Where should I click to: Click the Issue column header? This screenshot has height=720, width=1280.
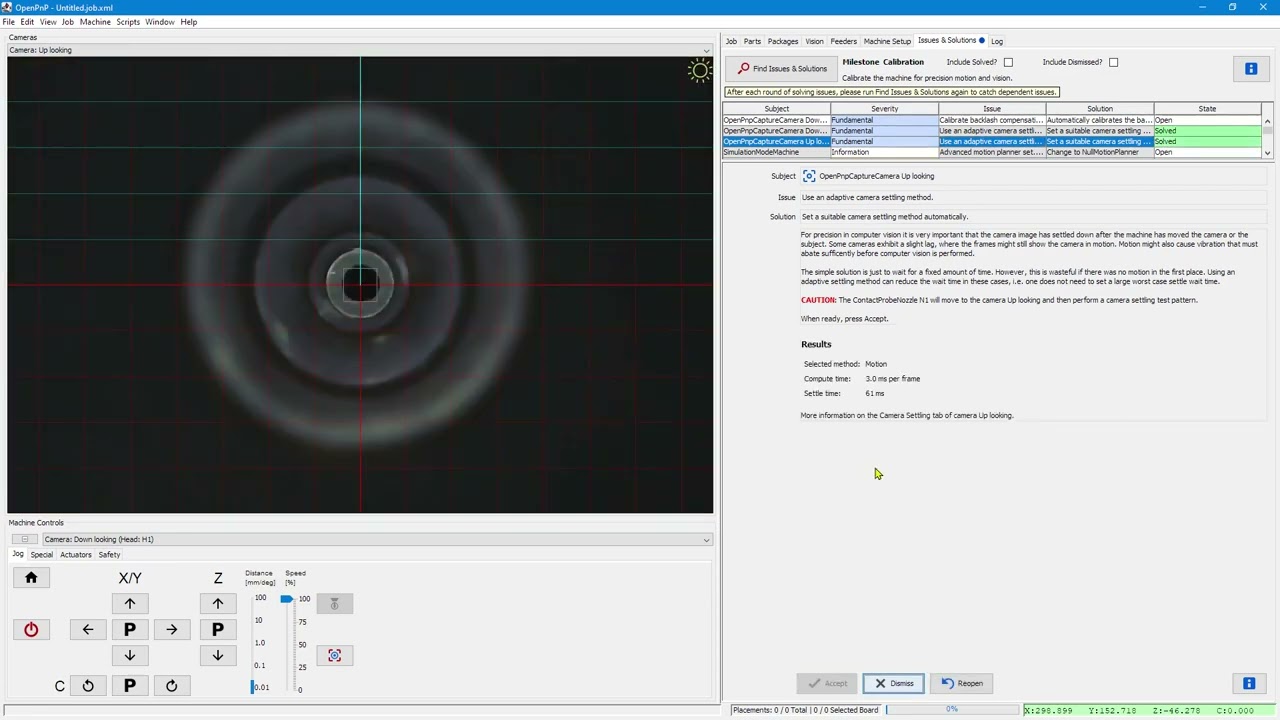[x=992, y=109]
